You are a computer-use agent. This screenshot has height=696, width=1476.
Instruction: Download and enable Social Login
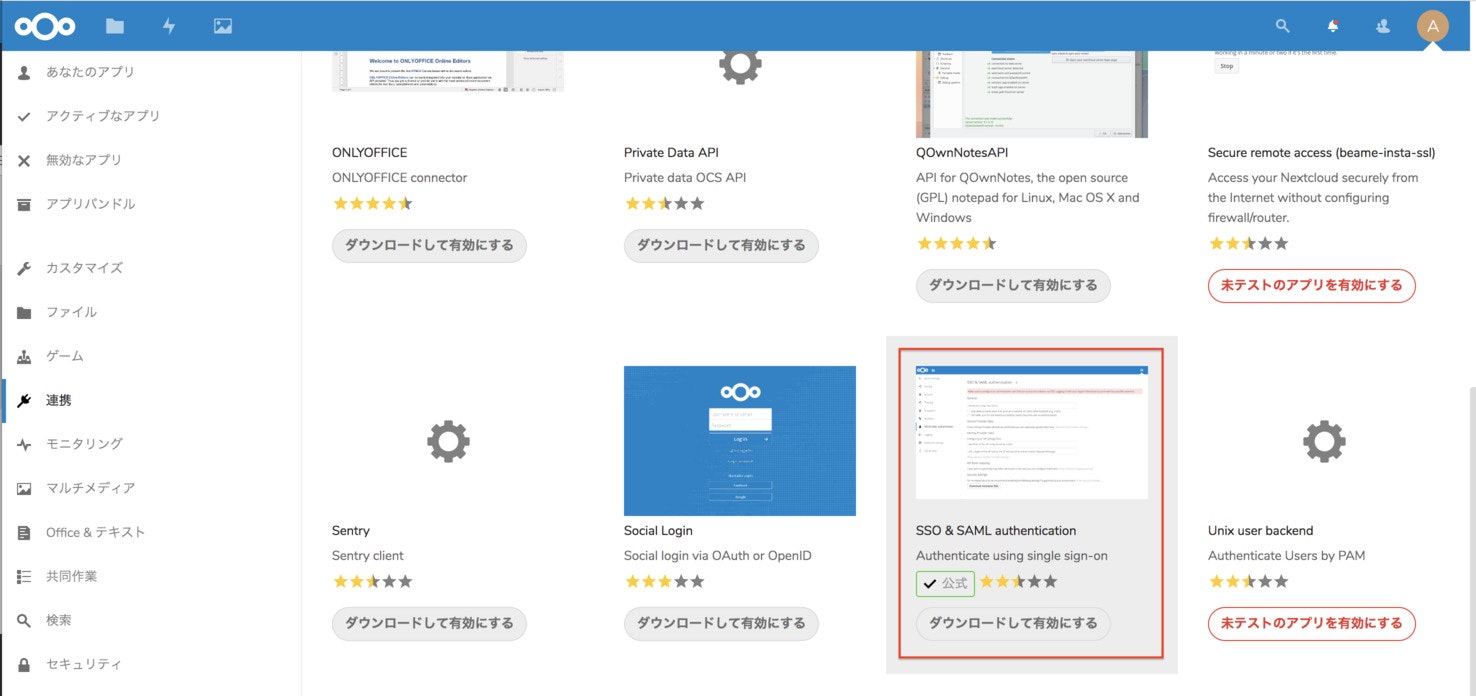pyautogui.click(x=721, y=623)
